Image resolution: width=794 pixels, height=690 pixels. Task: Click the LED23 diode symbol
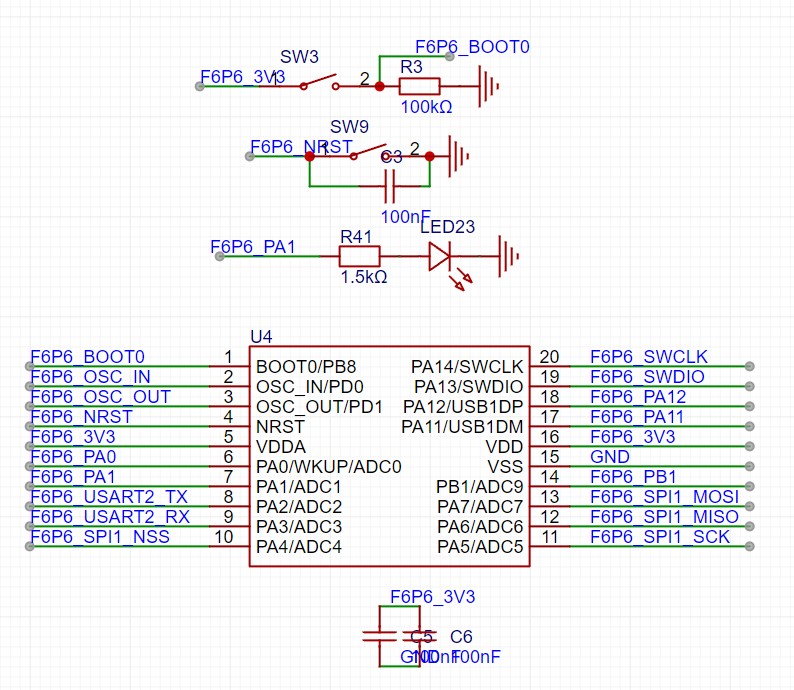[441, 257]
